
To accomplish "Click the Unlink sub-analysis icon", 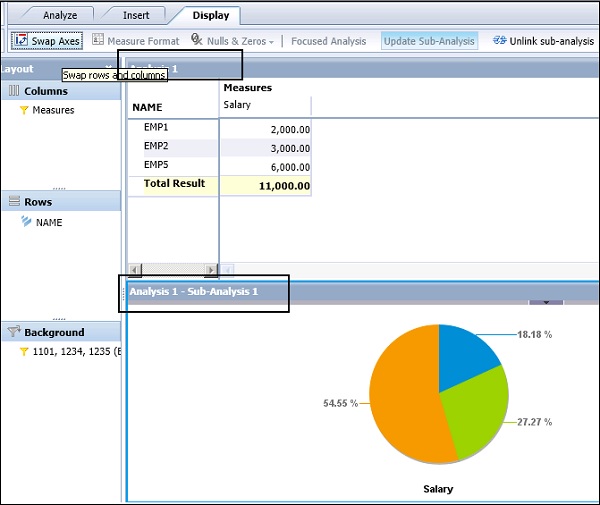I will click(x=500, y=40).
